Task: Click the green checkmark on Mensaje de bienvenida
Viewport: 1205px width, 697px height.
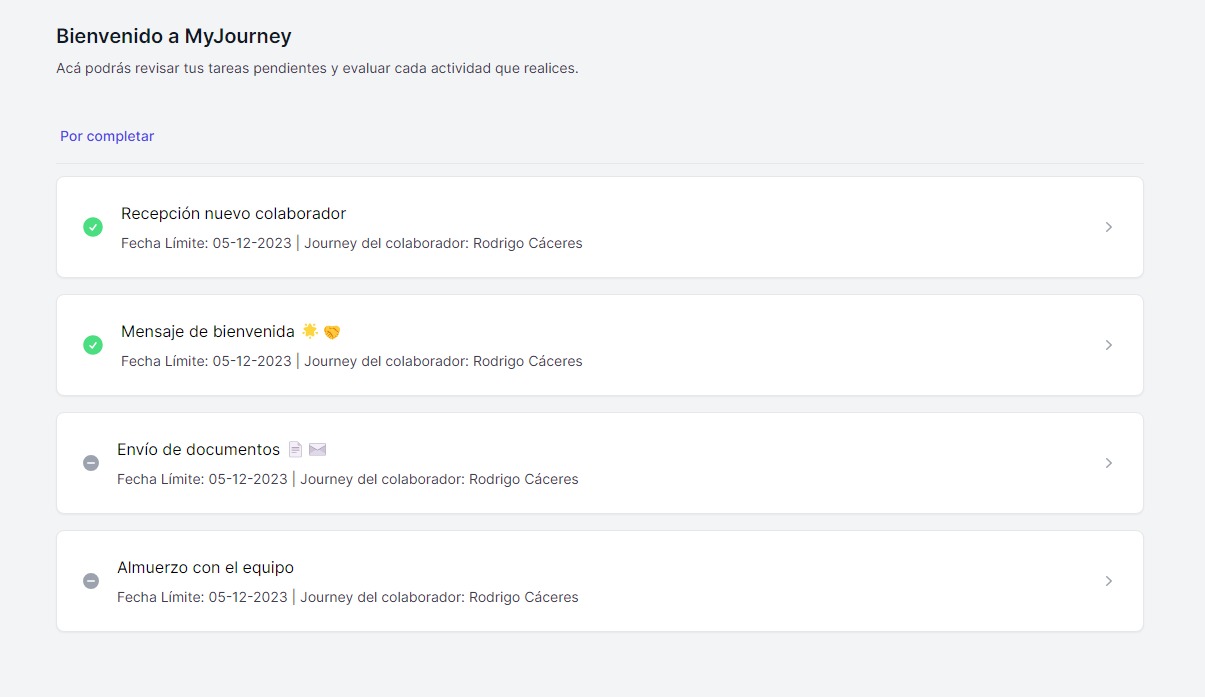Action: (x=92, y=345)
